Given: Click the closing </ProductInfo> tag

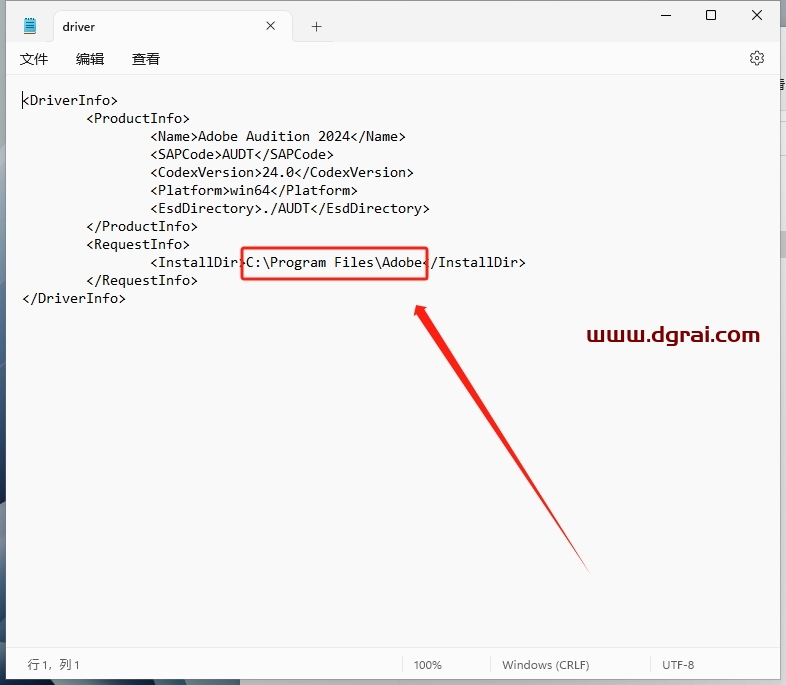Looking at the screenshot, I should 142,226.
